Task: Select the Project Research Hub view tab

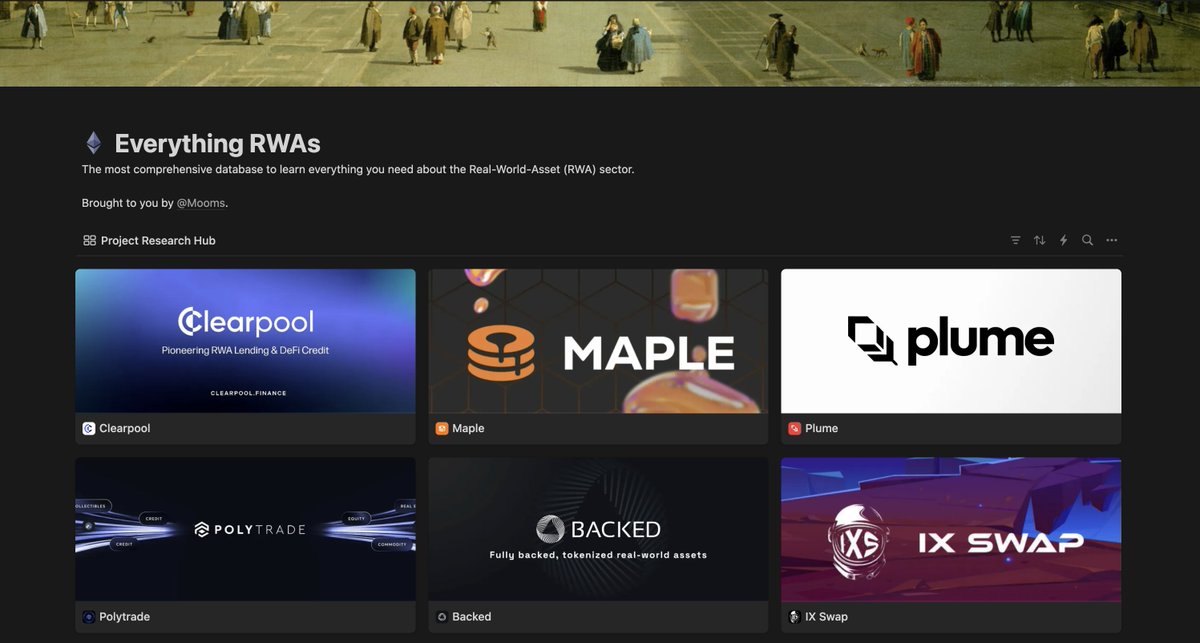Action: point(149,240)
